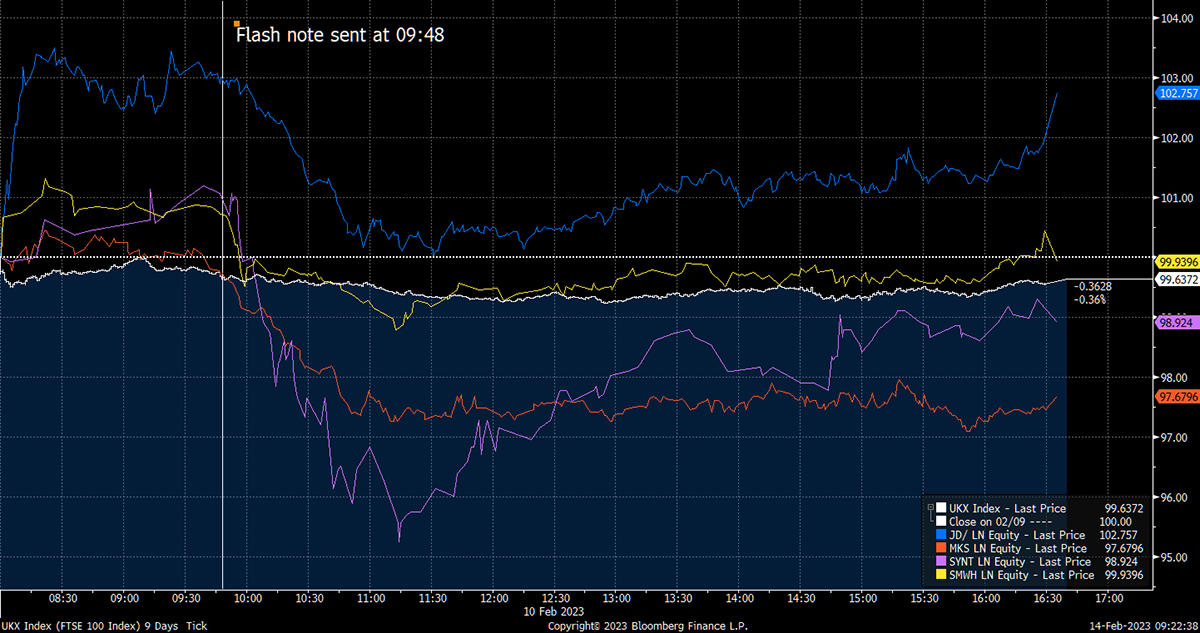Click the white 99.6372 price tag
The image size is (1200, 633).
[x=1177, y=280]
